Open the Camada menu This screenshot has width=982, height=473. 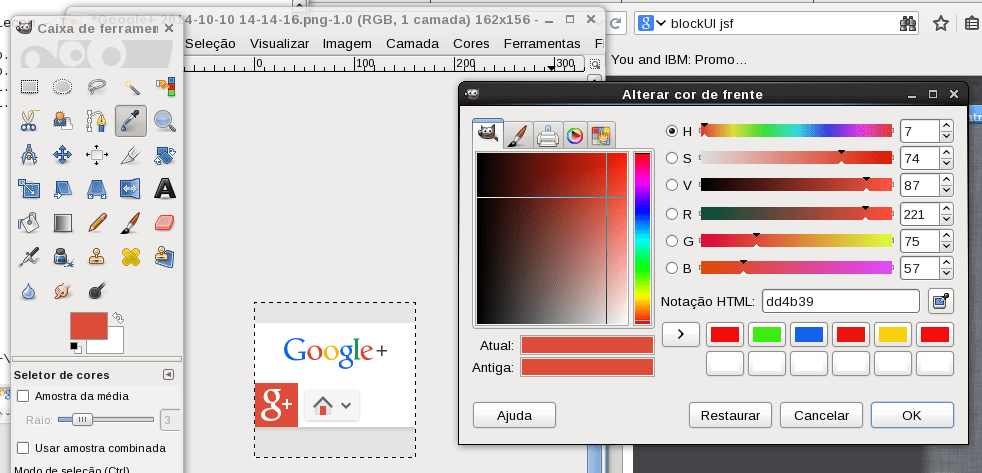412,44
